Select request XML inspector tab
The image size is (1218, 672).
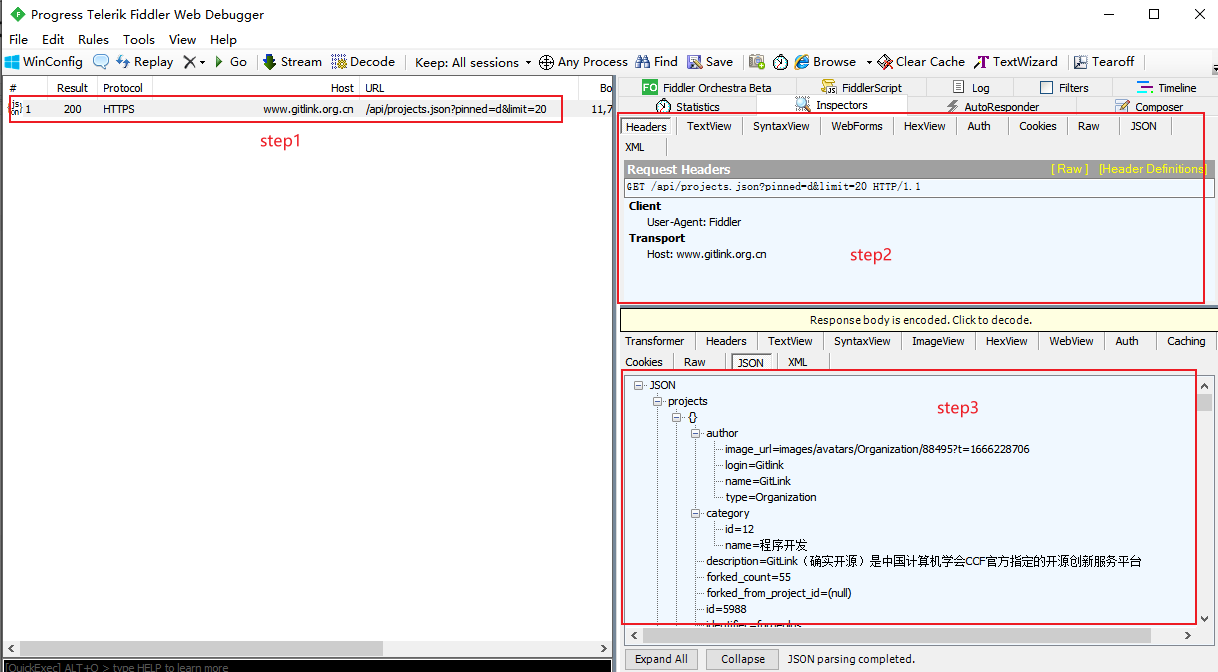point(635,147)
